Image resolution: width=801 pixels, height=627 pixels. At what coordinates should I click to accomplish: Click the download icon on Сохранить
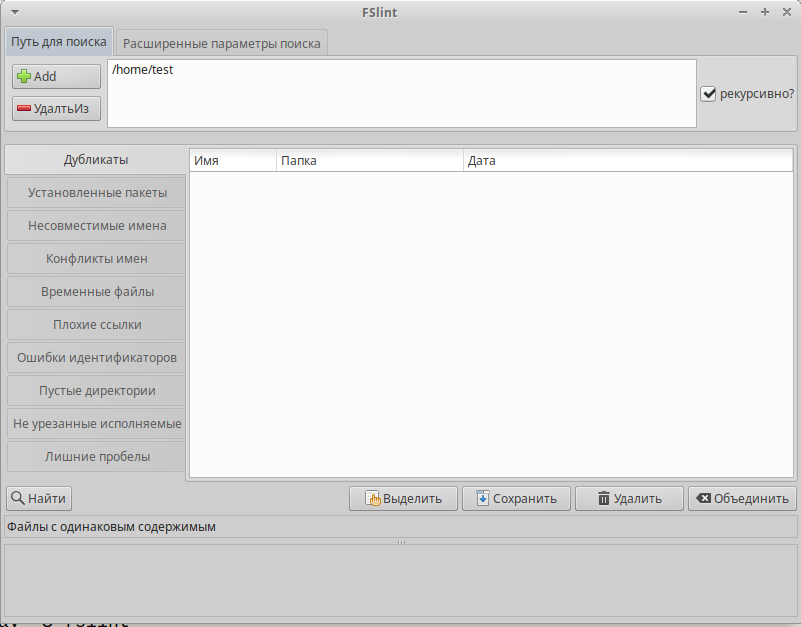[483, 498]
